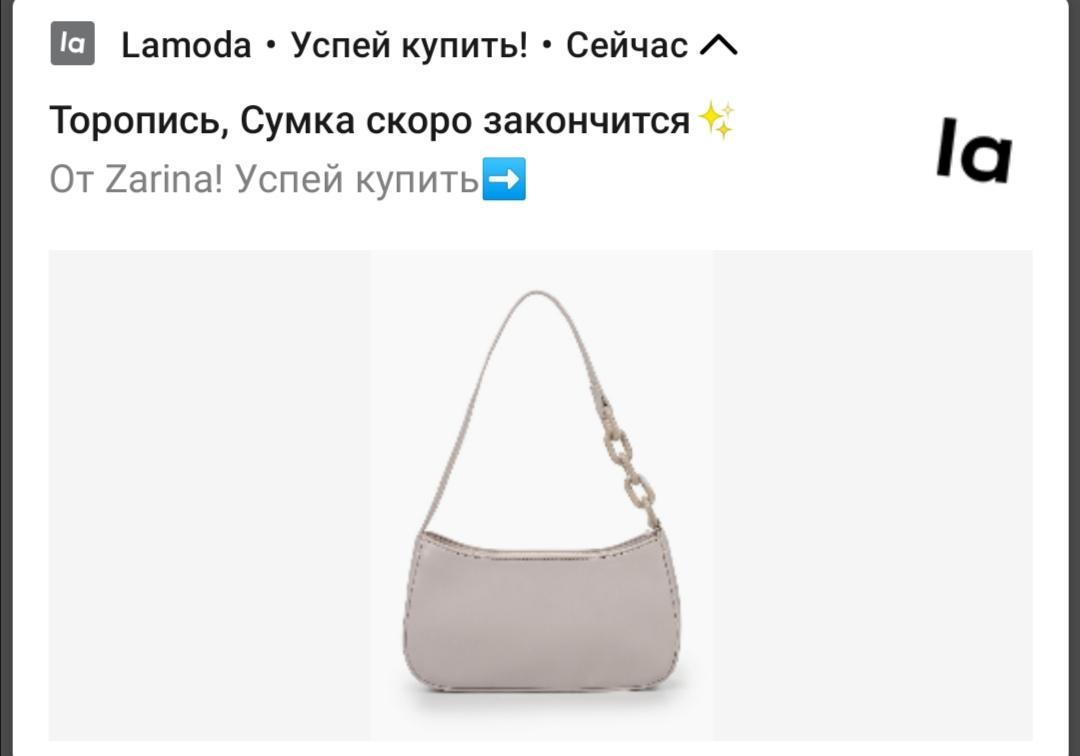This screenshot has width=1080, height=756.
Task: Open the 'От Zarina! Успей купить' text
Action: click(x=264, y=180)
